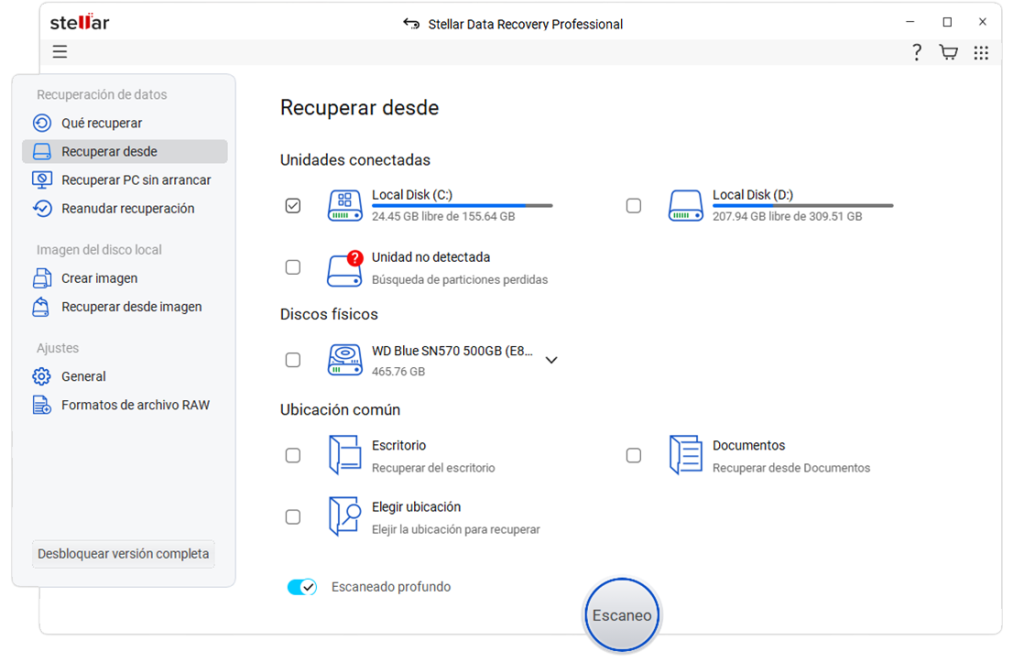Open Crear imagen option
Image resolution: width=1024 pixels, height=662 pixels.
(125, 278)
